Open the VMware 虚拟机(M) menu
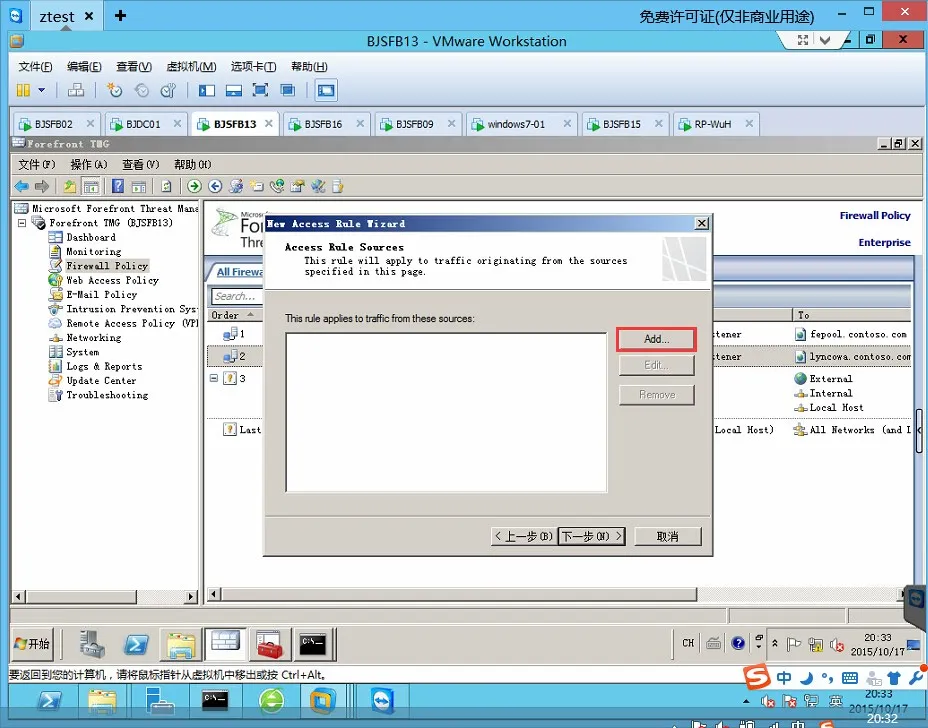The height and width of the screenshot is (728, 928). (x=191, y=66)
